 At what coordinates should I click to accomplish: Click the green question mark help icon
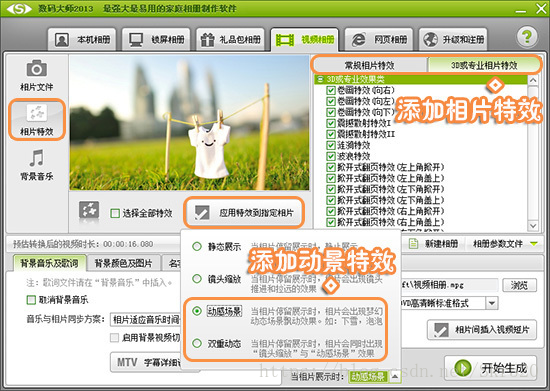527,36
